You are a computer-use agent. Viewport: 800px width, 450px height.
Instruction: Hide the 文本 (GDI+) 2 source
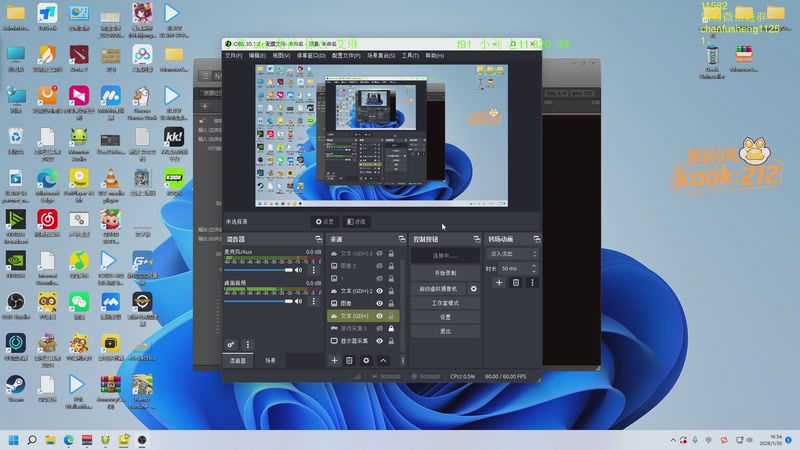(x=379, y=291)
